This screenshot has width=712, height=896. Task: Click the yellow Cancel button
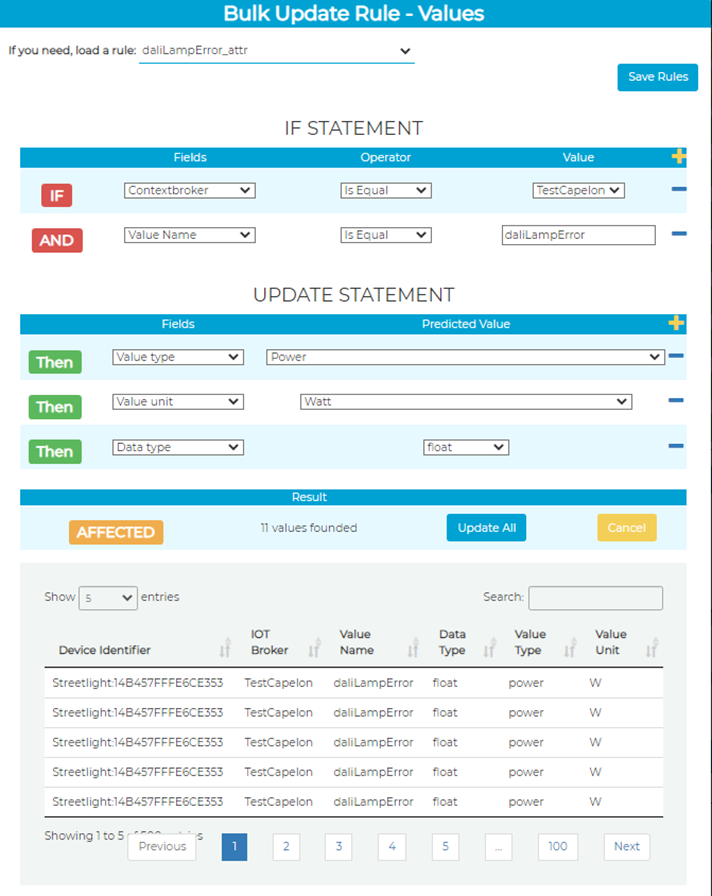pos(626,528)
